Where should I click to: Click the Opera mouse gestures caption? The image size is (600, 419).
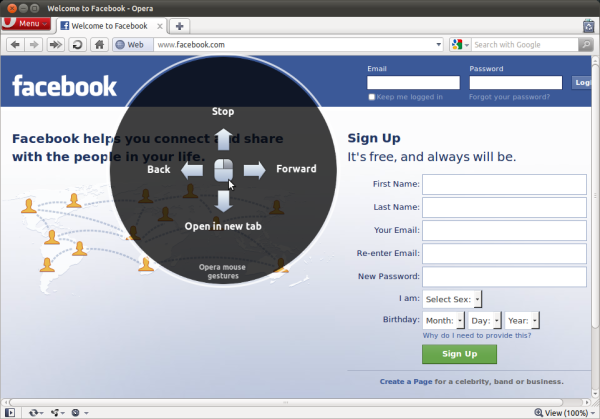tap(223, 271)
